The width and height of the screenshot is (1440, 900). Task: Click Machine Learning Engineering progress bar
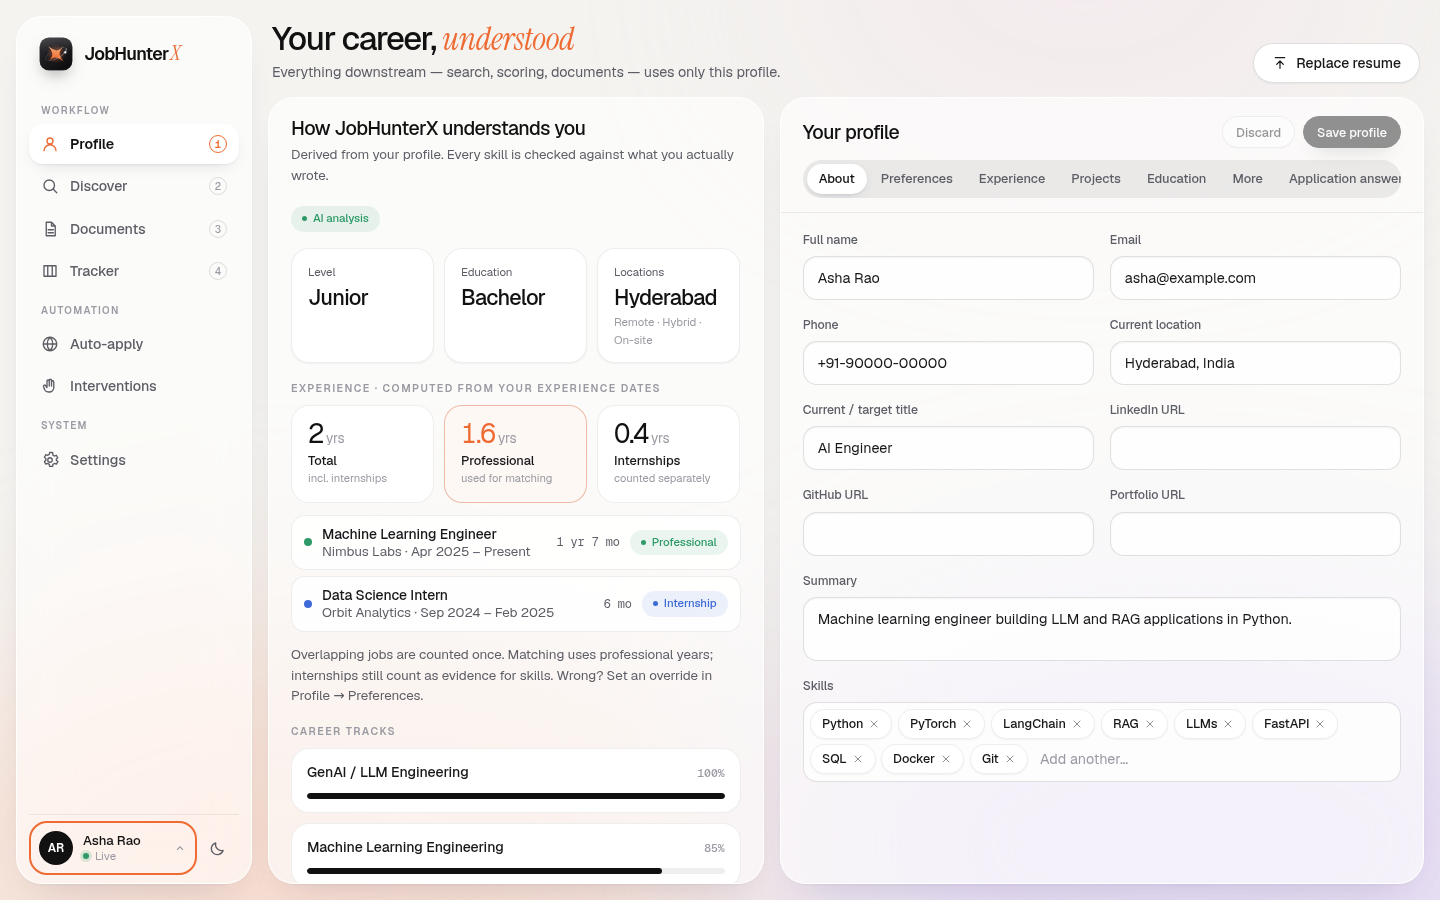516,871
